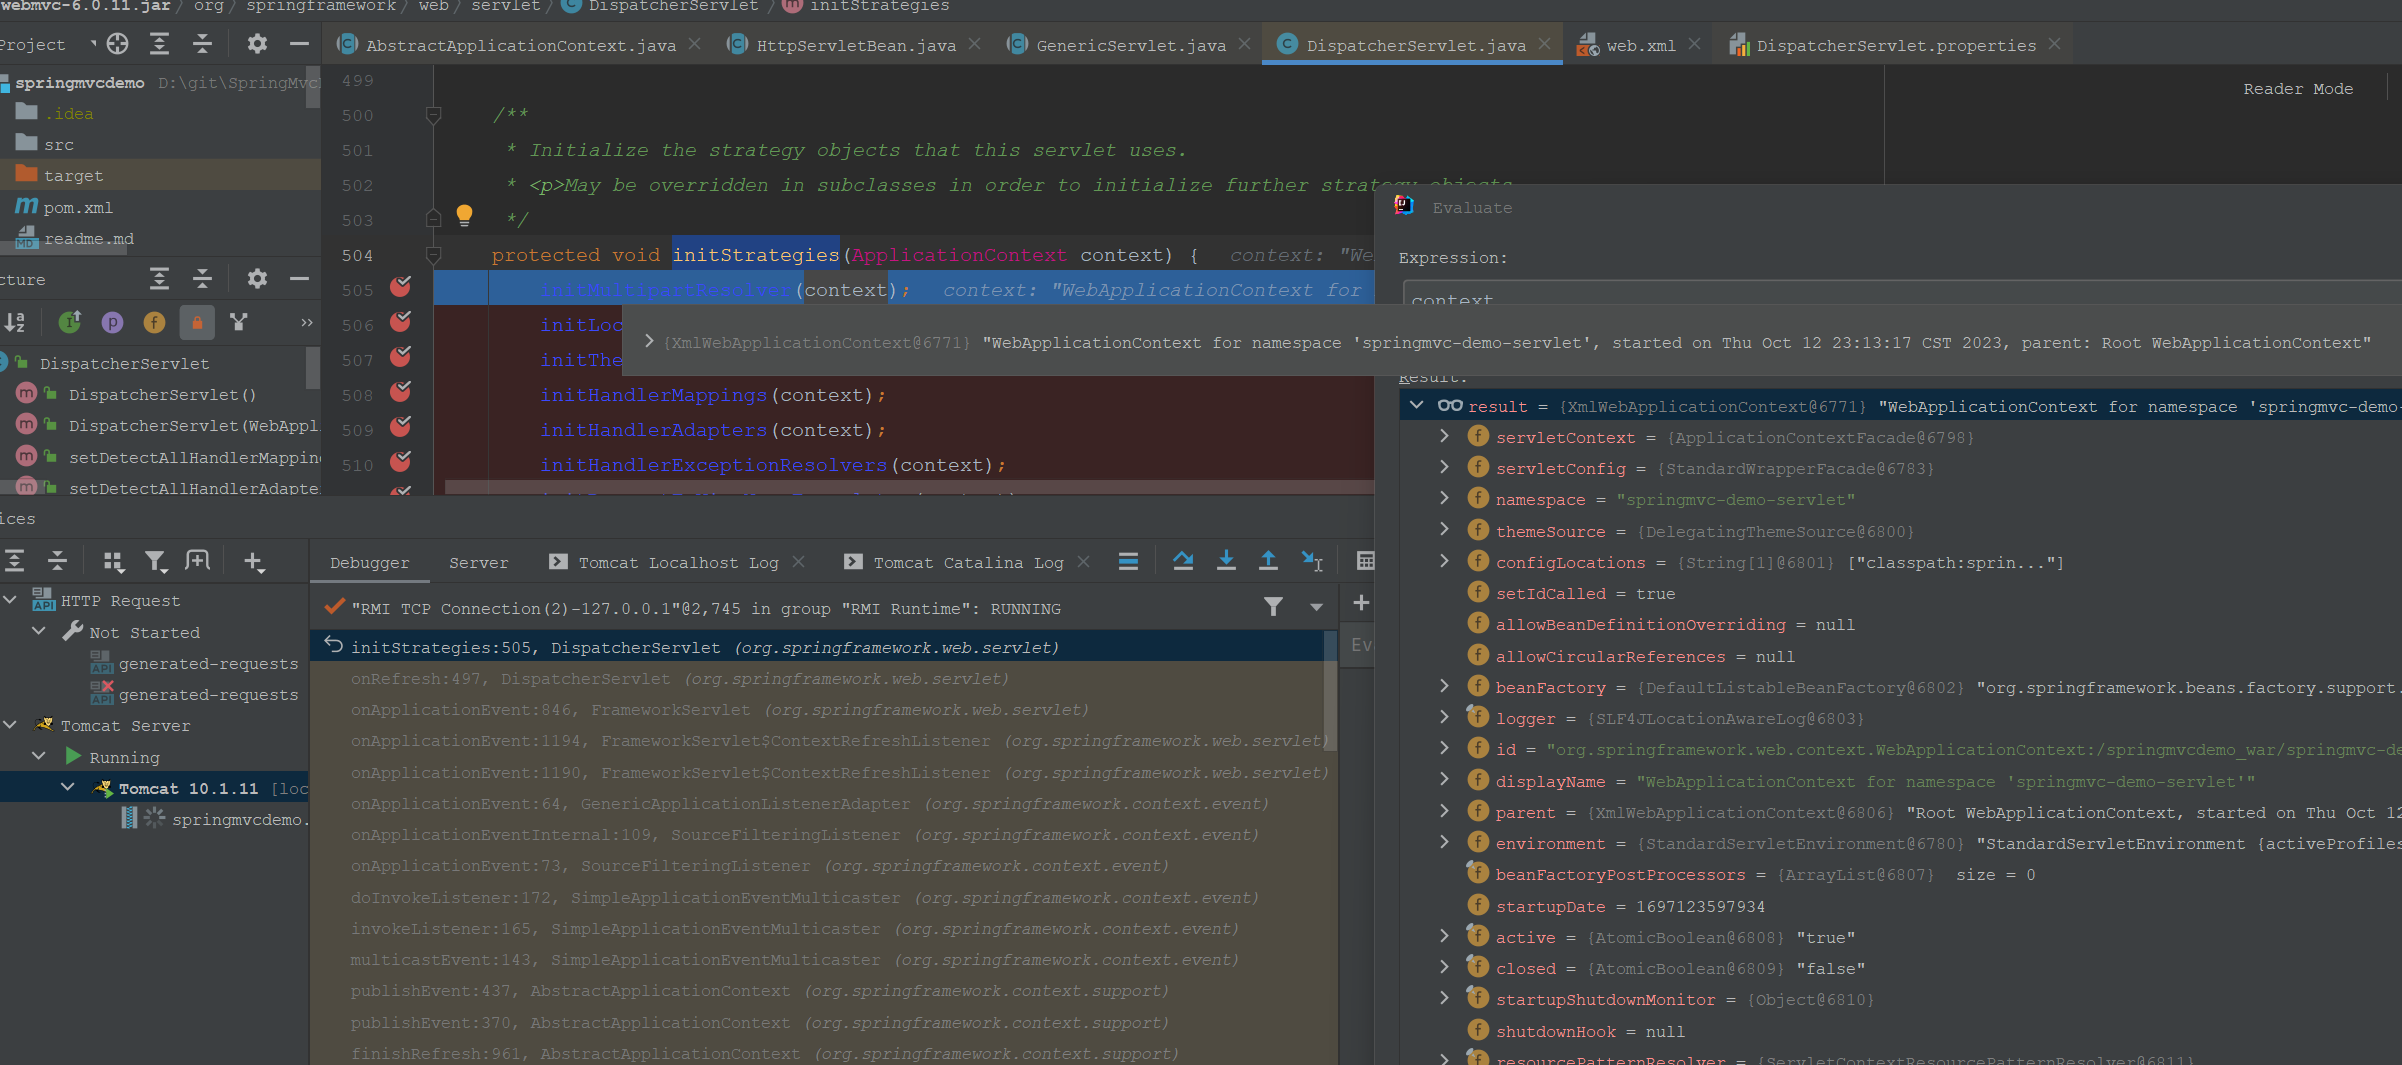Toggle show anonymous classes in Structure
Screen dimensions: 2402x1065
point(238,322)
